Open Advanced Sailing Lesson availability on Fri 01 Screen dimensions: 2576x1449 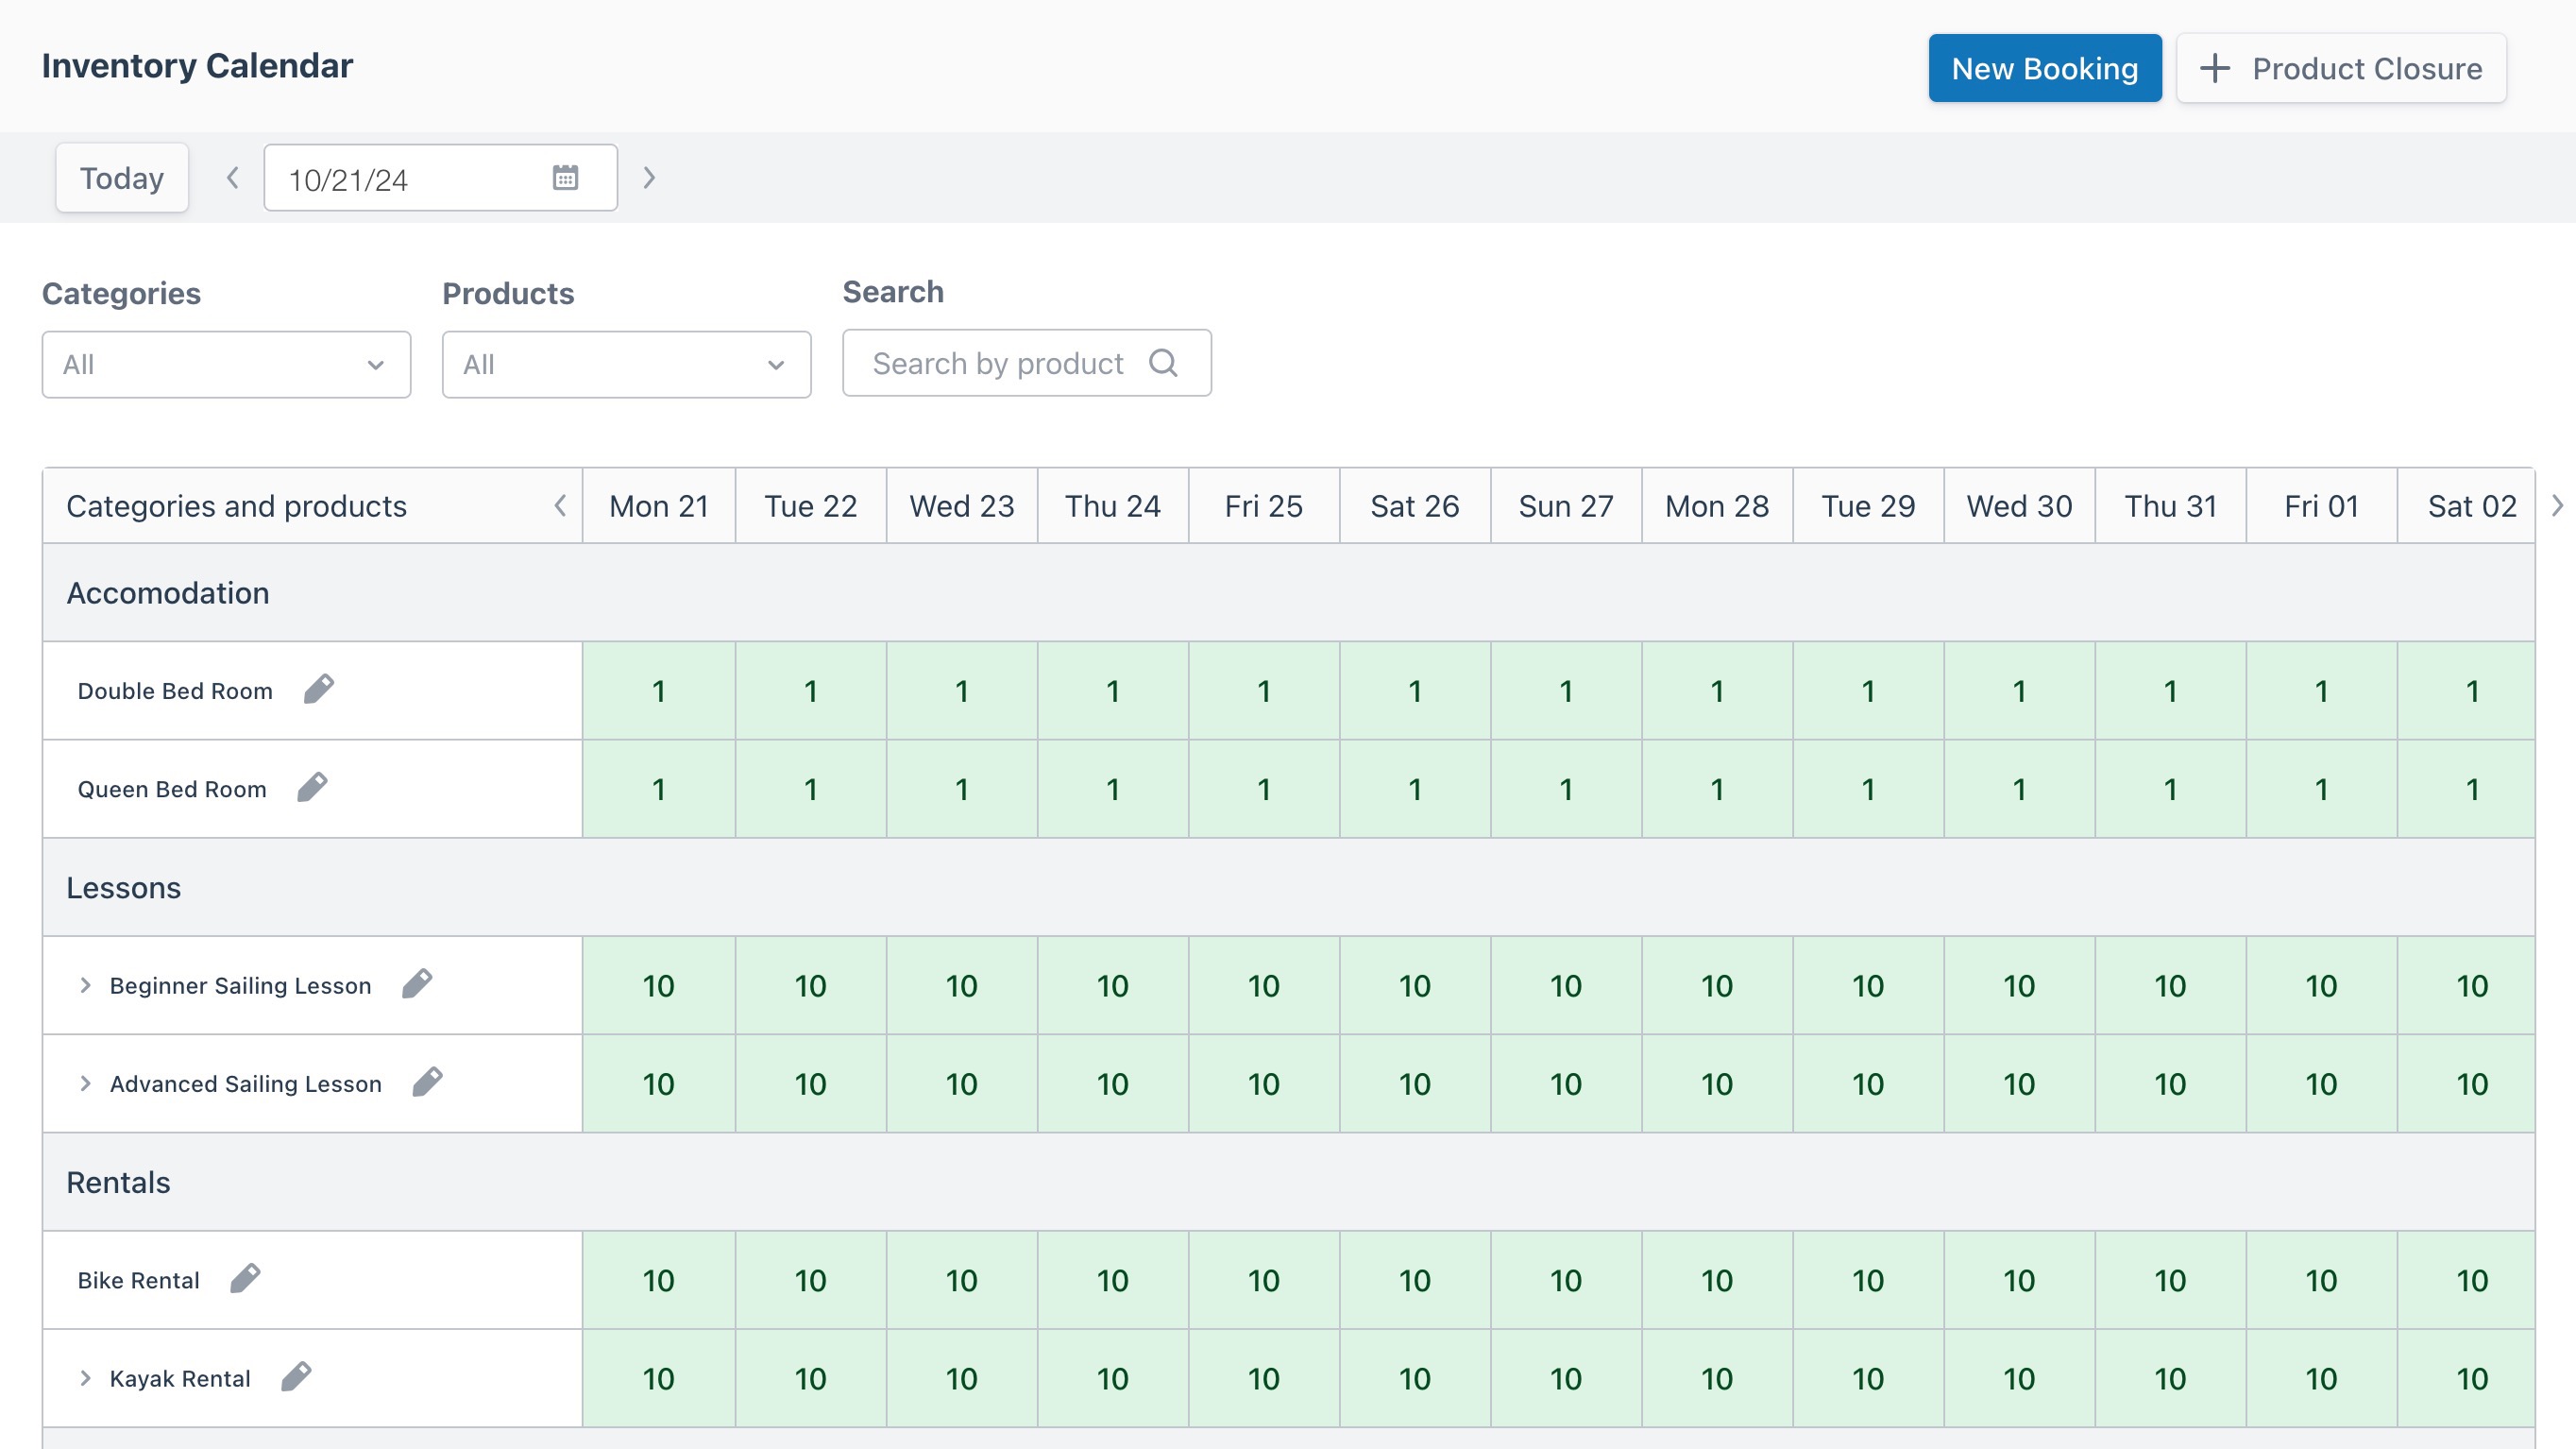[2321, 1084]
